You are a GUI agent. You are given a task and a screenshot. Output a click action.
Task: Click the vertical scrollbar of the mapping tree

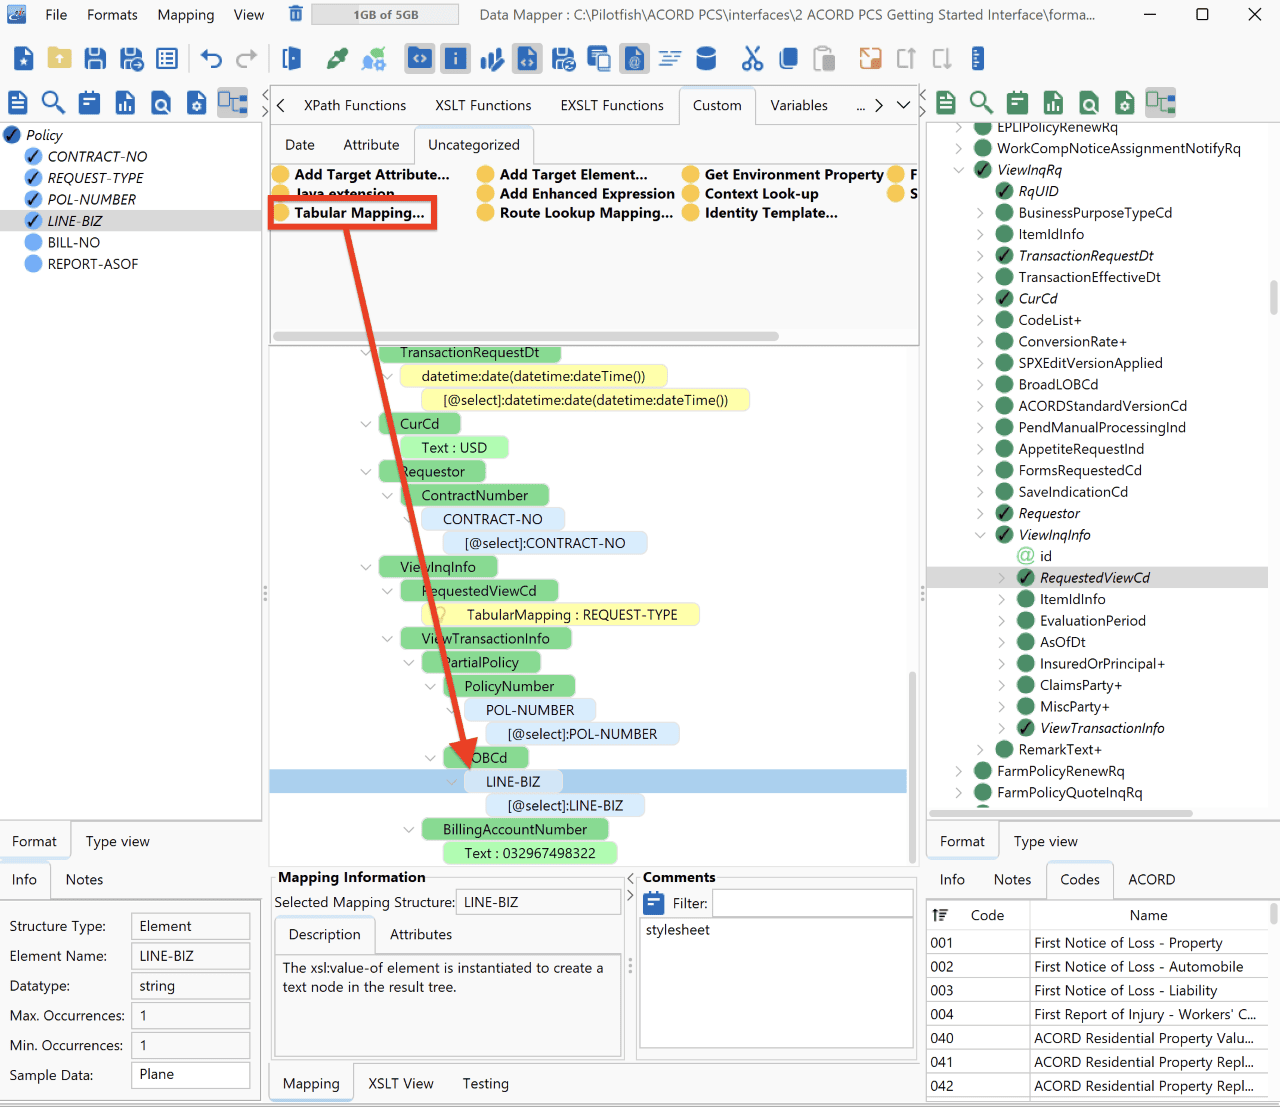(912, 765)
